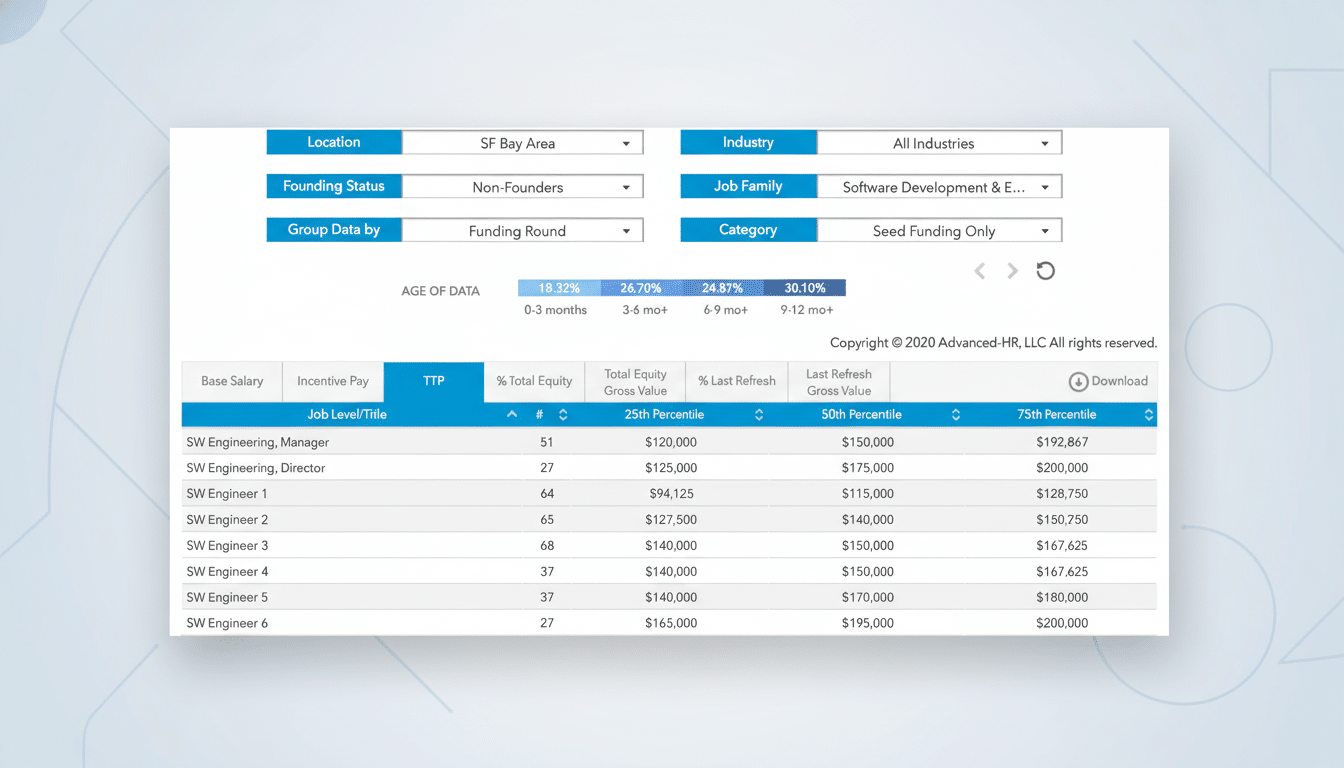Sort the 50th Percentile column
1344x768 pixels.
pyautogui.click(x=956, y=414)
